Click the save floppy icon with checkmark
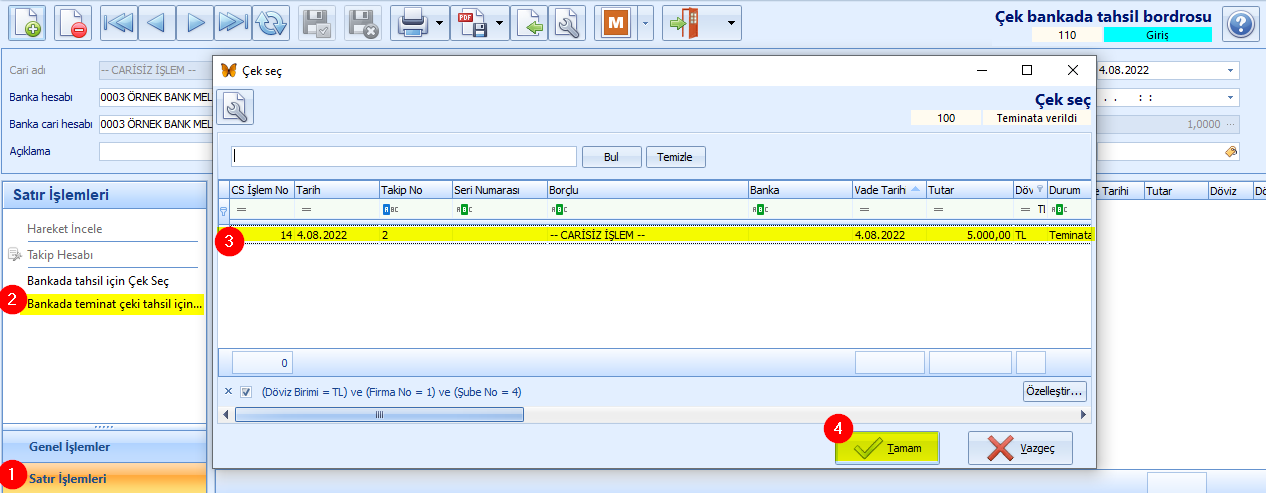 point(317,22)
